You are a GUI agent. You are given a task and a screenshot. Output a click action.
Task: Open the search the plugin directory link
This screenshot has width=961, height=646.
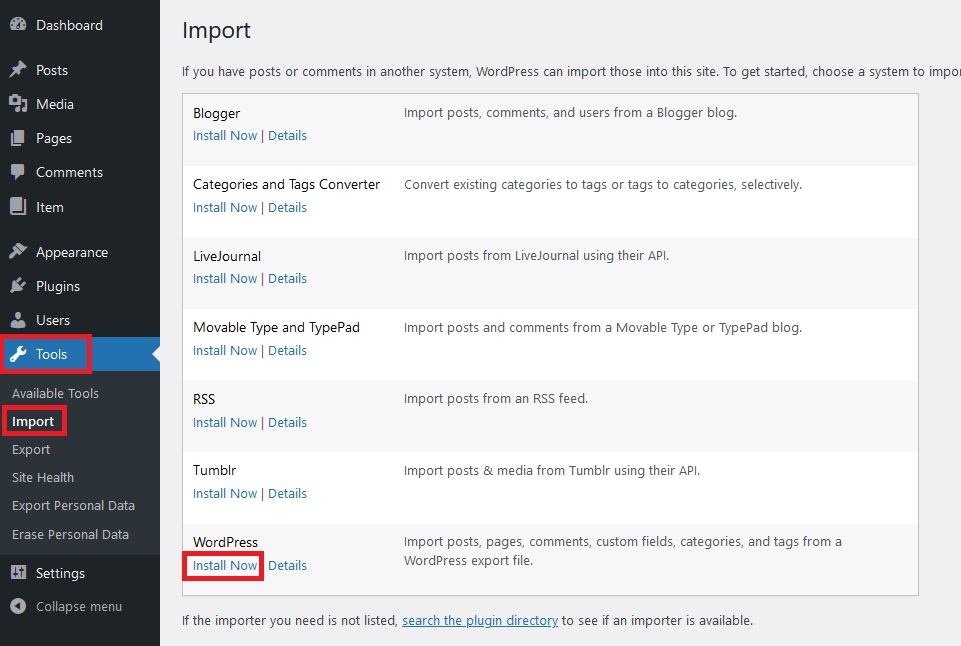click(480, 620)
